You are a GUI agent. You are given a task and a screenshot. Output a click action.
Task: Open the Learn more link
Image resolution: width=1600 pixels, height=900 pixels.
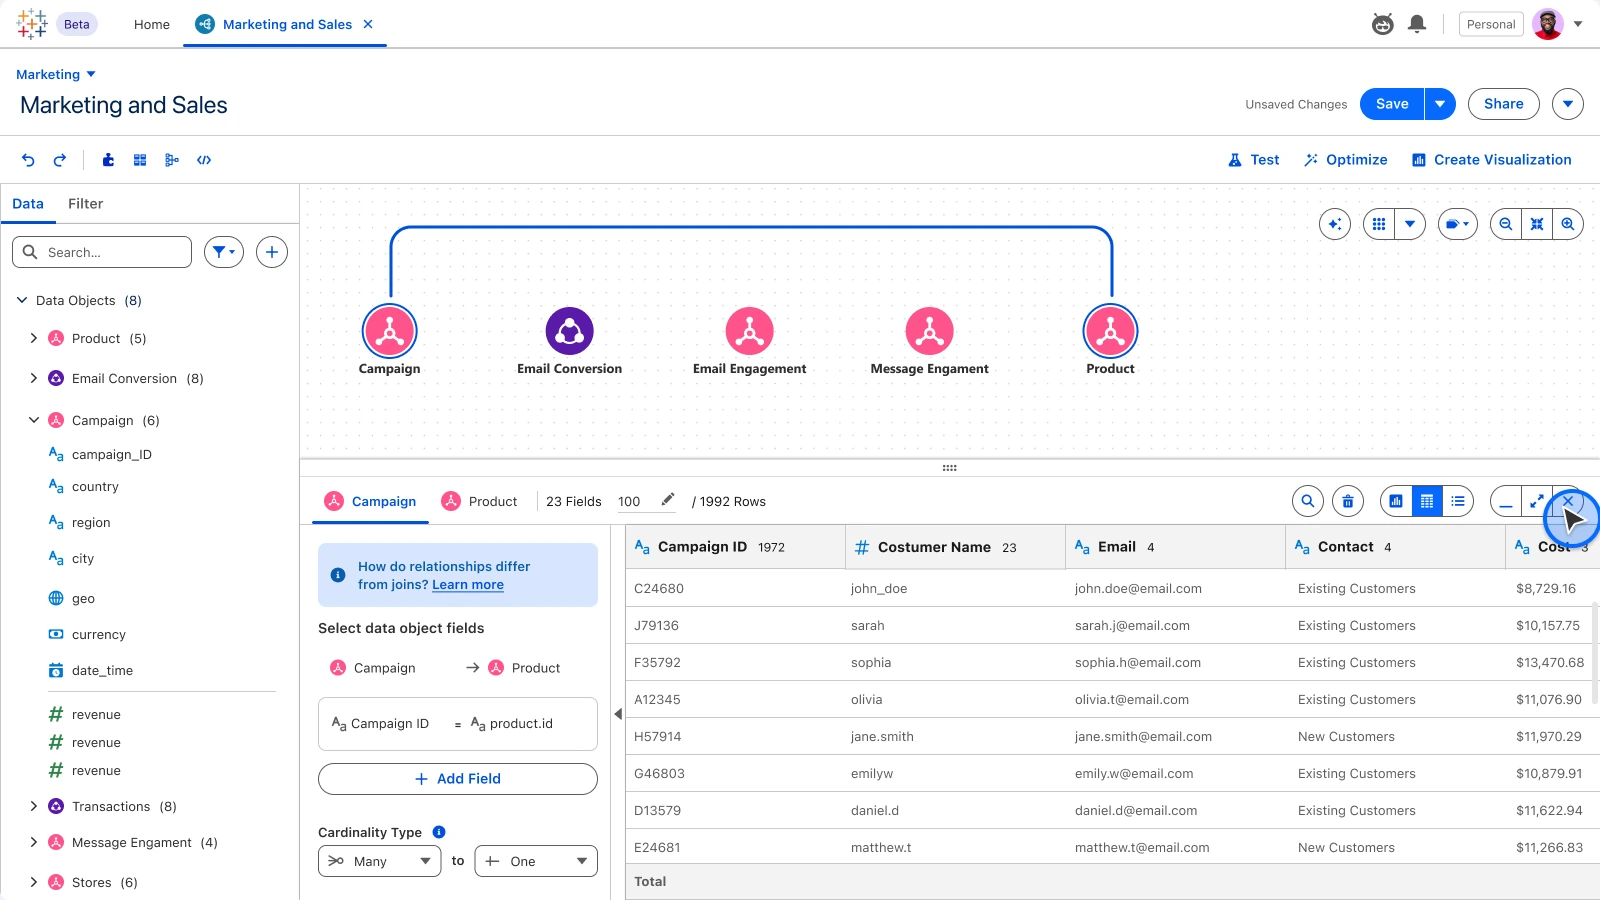point(468,585)
